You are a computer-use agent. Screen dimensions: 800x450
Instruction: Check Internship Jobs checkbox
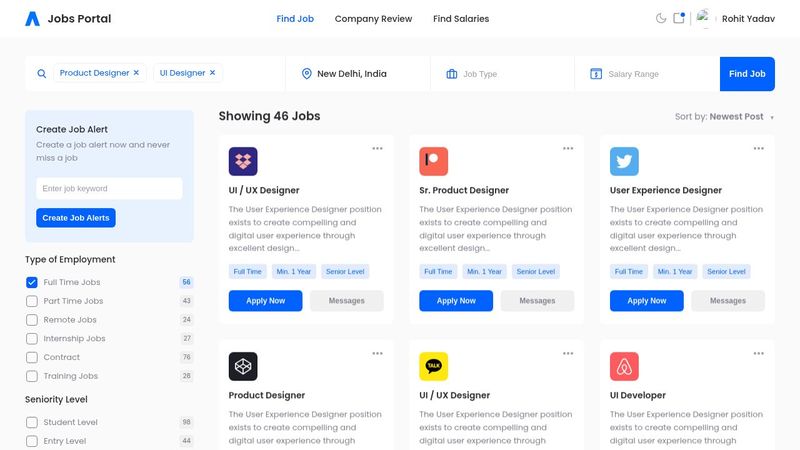[x=32, y=339]
